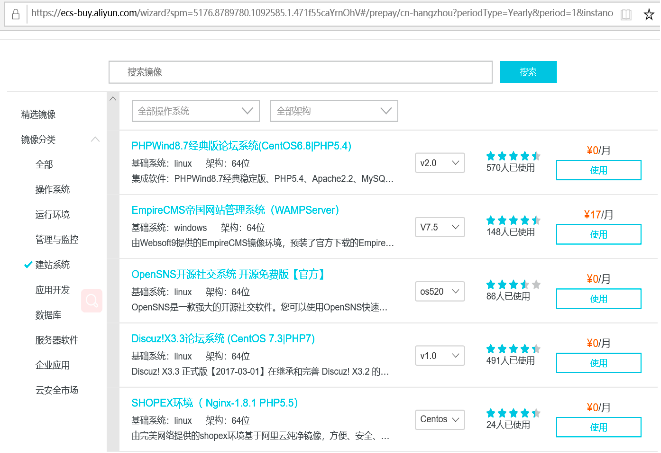
Task: Click the ¥0/月 price for PHPWind8.7
Action: [x=598, y=150]
